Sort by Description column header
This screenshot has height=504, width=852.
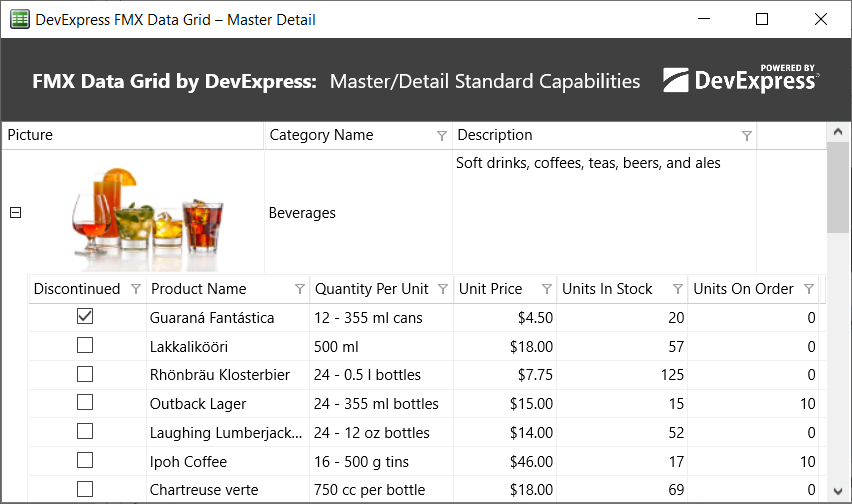coord(604,135)
